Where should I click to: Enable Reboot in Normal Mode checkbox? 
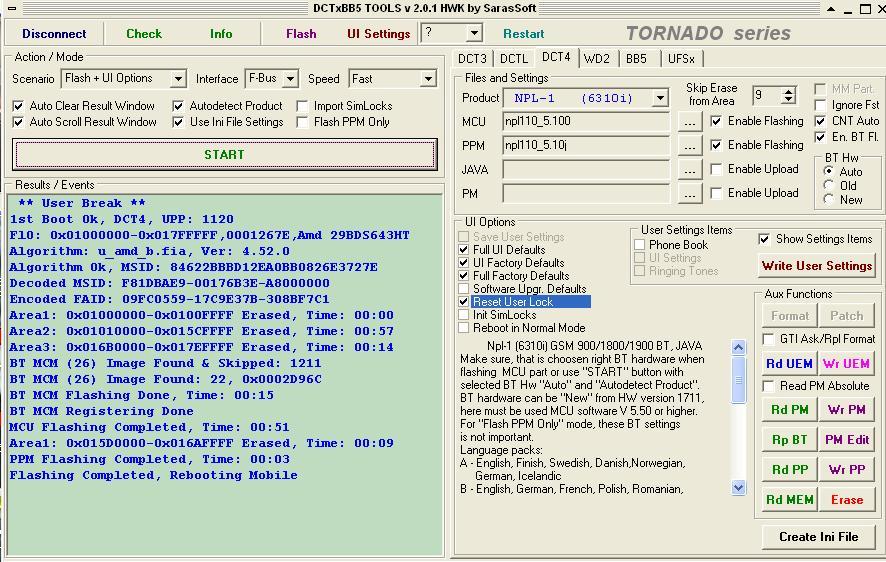[463, 328]
